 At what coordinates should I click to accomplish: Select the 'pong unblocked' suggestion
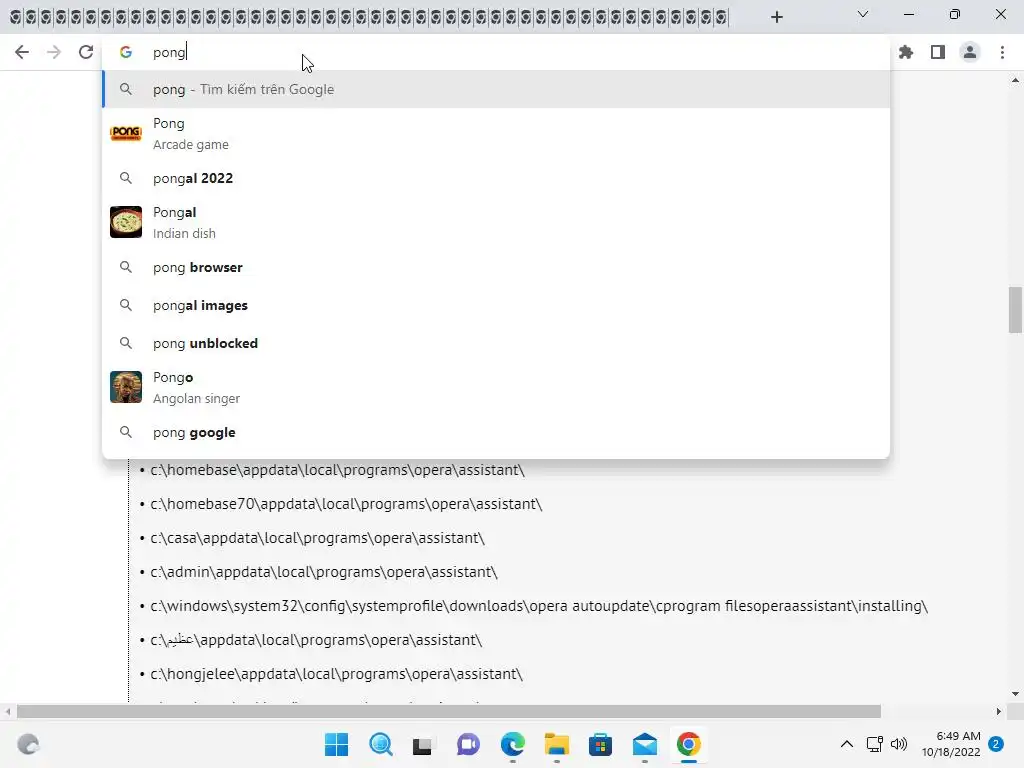coord(496,343)
